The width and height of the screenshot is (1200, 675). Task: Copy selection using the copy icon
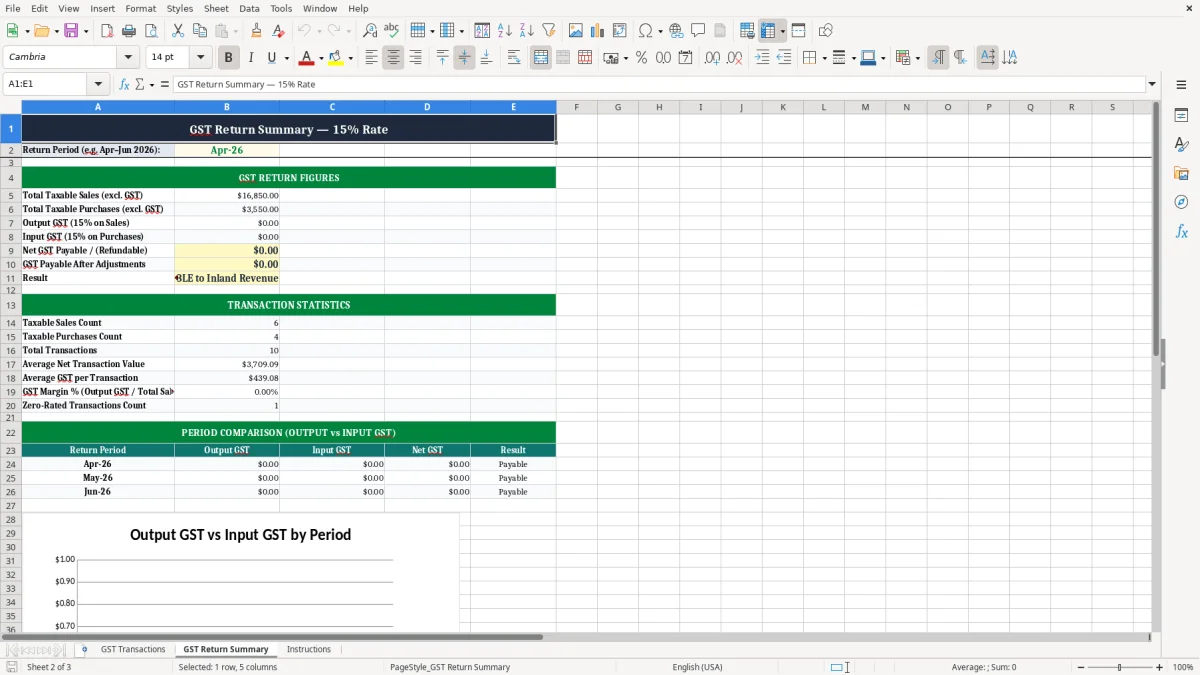pos(200,31)
